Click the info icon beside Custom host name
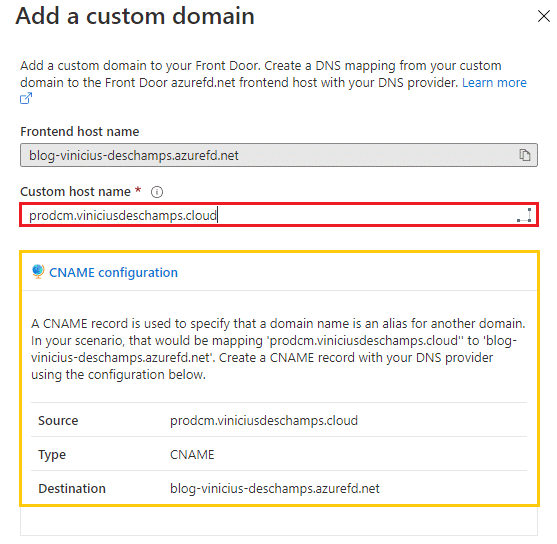 coord(157,192)
